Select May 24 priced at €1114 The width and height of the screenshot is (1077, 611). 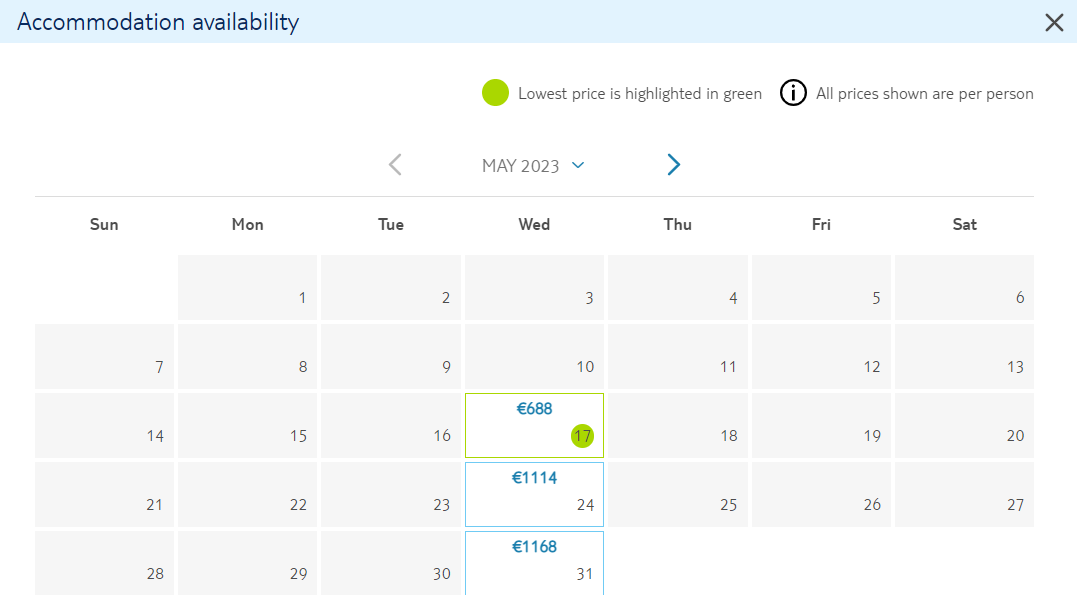(534, 494)
